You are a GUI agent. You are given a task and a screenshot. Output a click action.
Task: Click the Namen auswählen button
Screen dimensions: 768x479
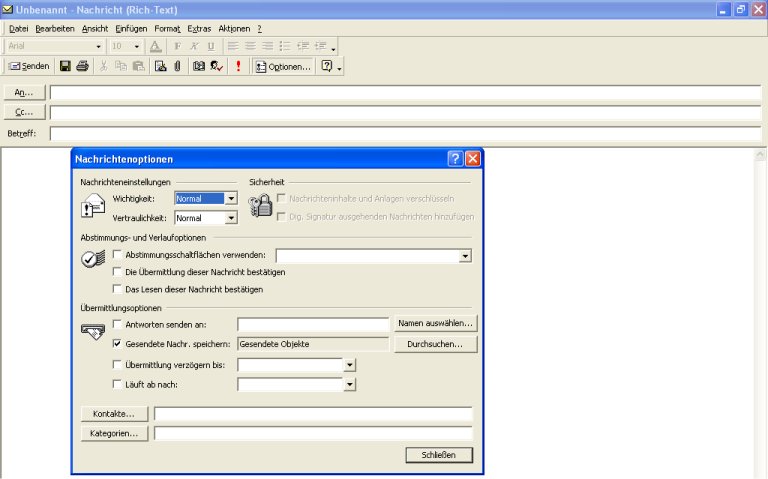pos(435,323)
